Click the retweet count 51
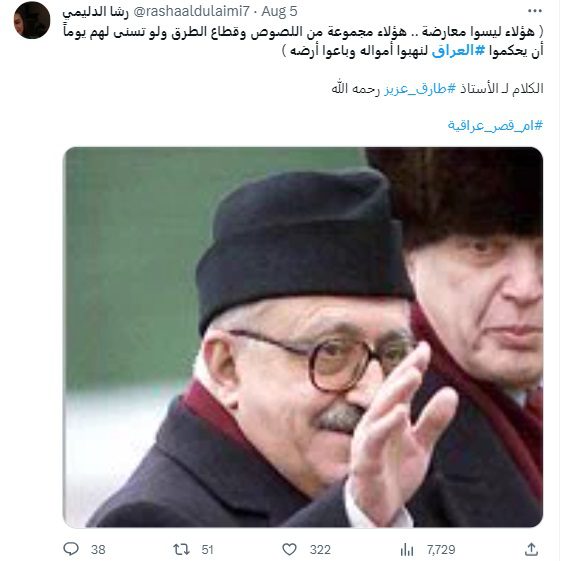 point(208,550)
